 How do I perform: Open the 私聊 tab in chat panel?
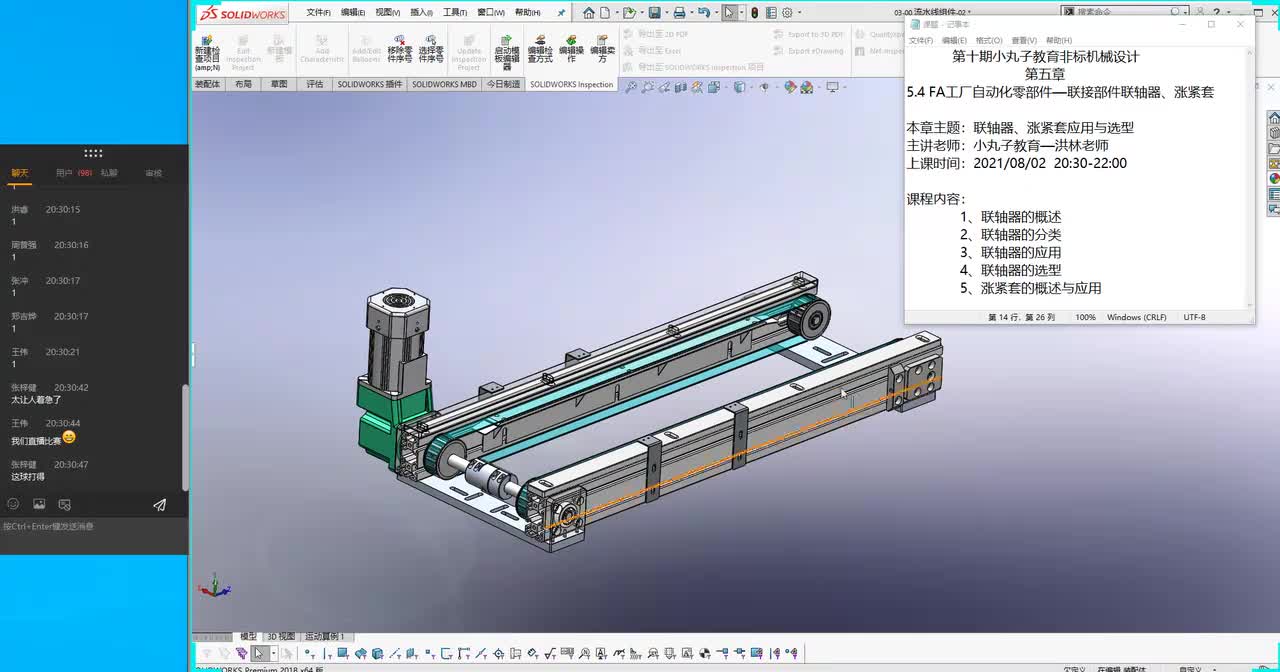108,173
